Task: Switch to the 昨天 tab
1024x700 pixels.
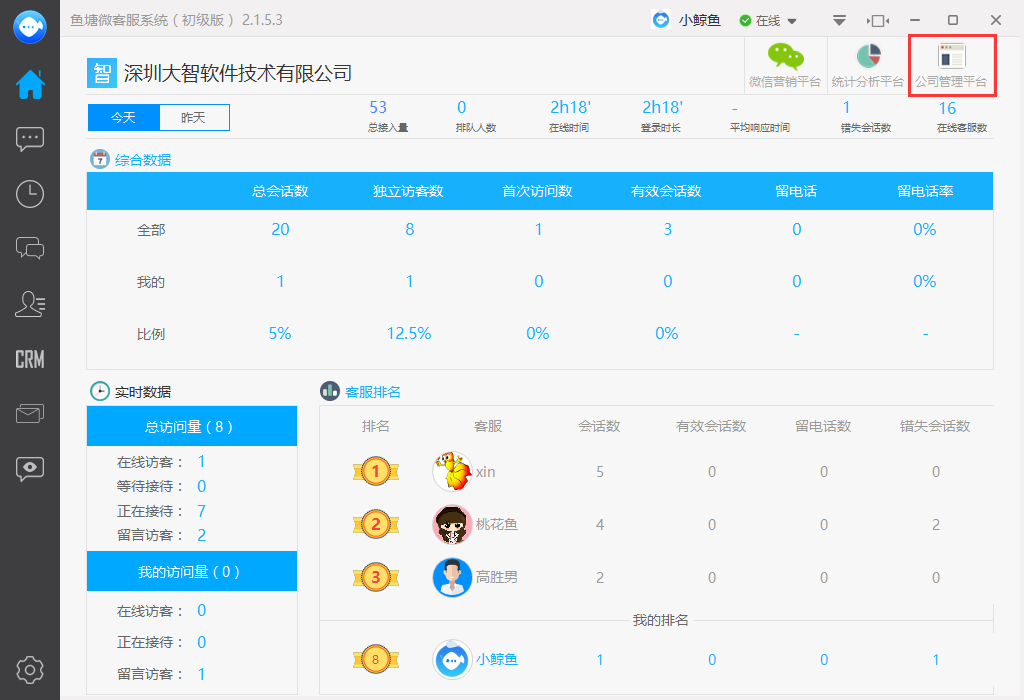Action: [194, 117]
